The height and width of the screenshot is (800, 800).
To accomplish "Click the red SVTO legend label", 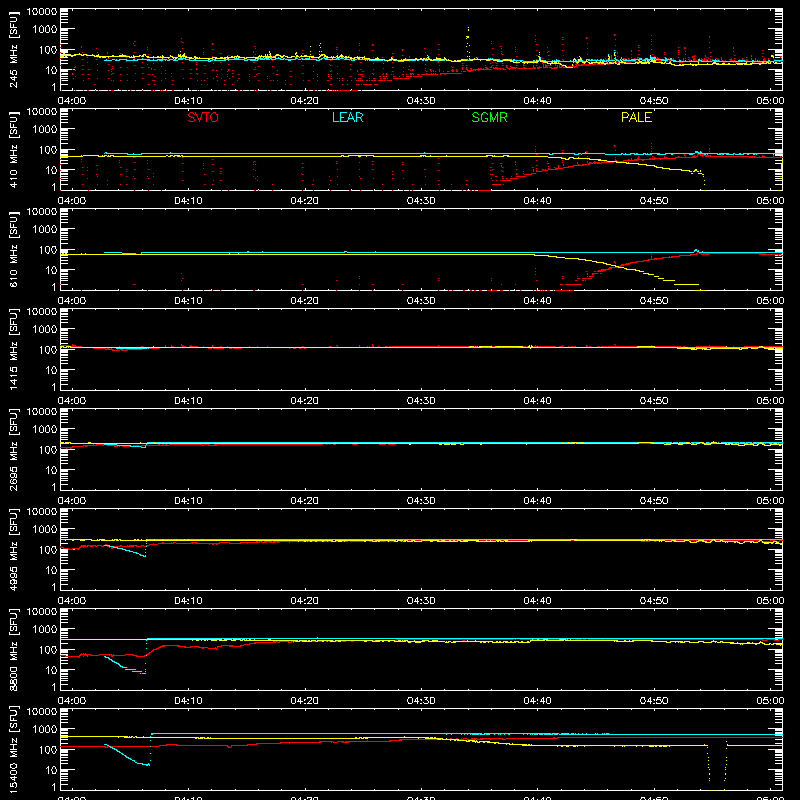I will (x=203, y=117).
